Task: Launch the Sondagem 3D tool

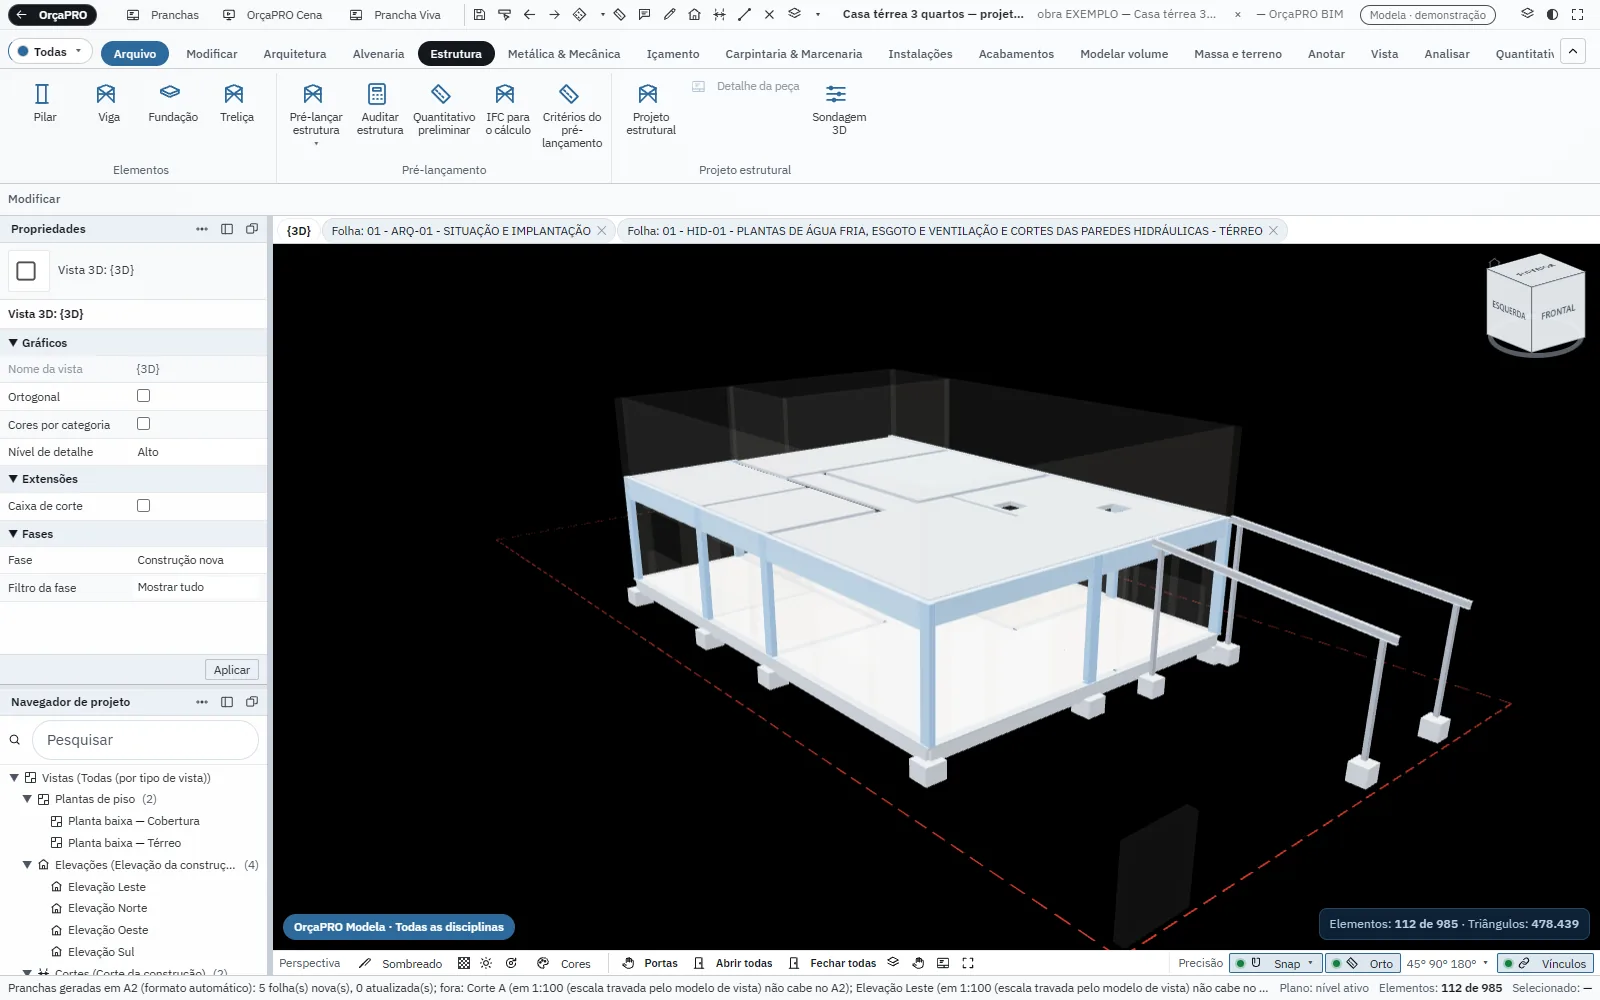Action: click(839, 110)
